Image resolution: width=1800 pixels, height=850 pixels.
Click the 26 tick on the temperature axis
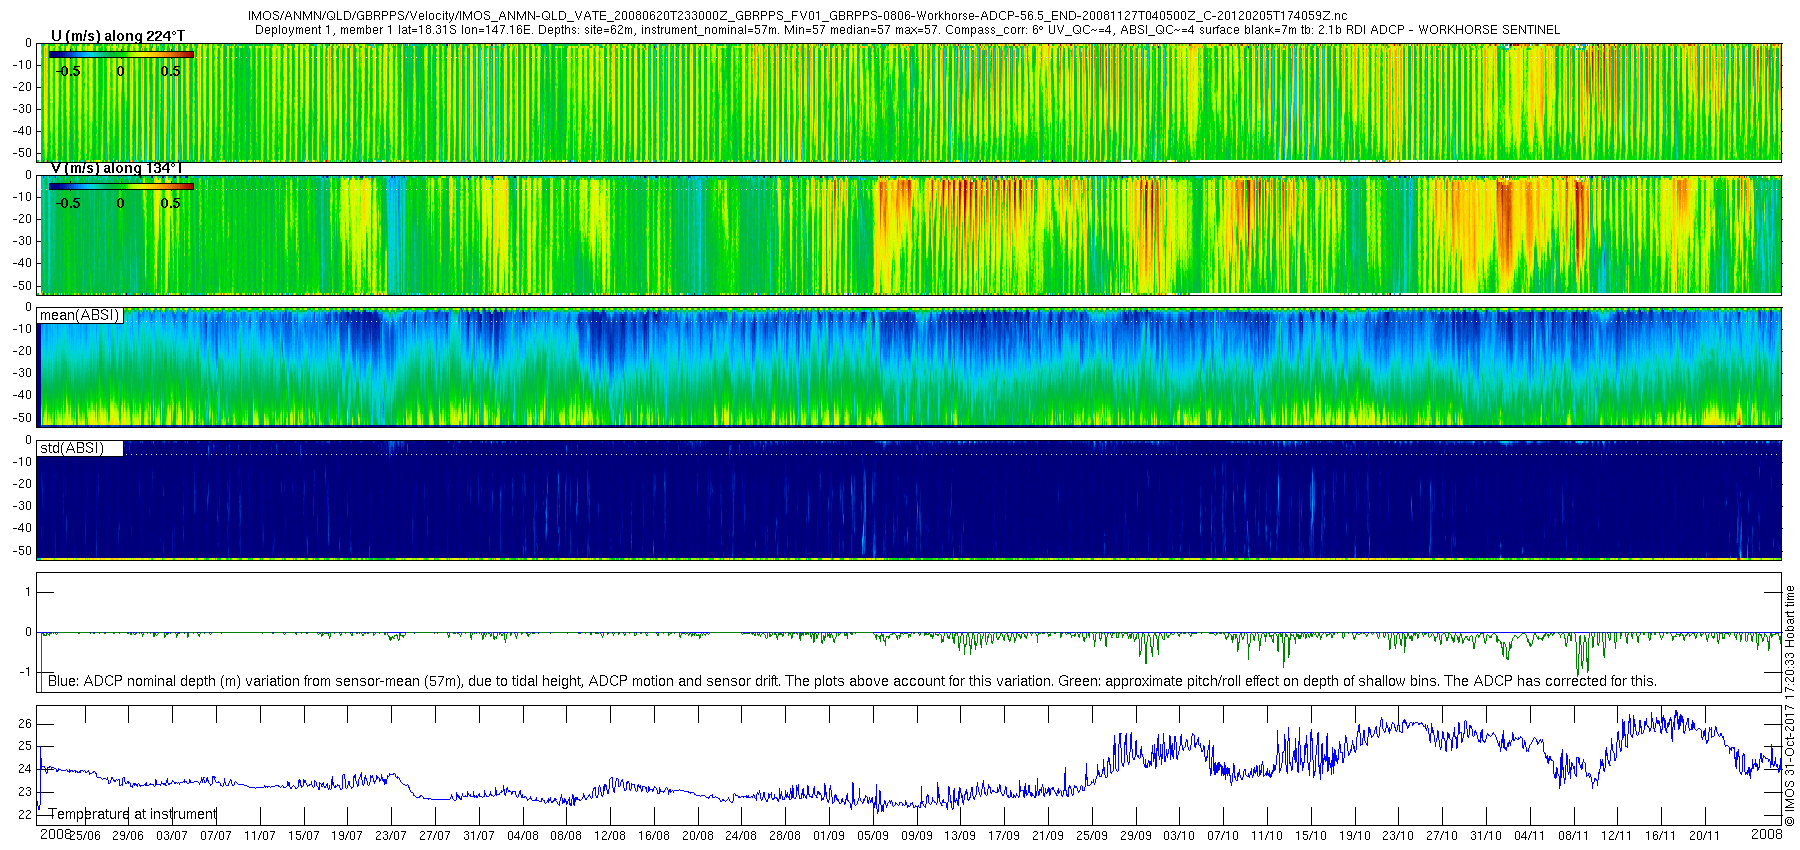point(25,724)
